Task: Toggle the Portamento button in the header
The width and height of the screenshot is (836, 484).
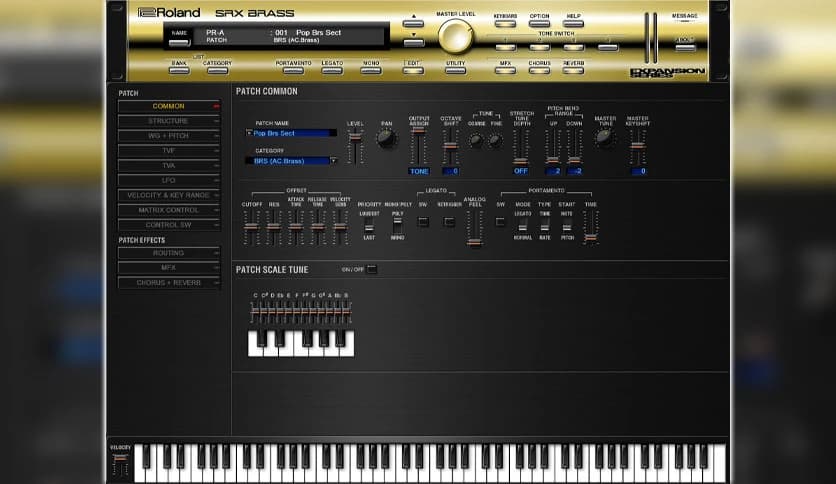Action: coord(293,70)
